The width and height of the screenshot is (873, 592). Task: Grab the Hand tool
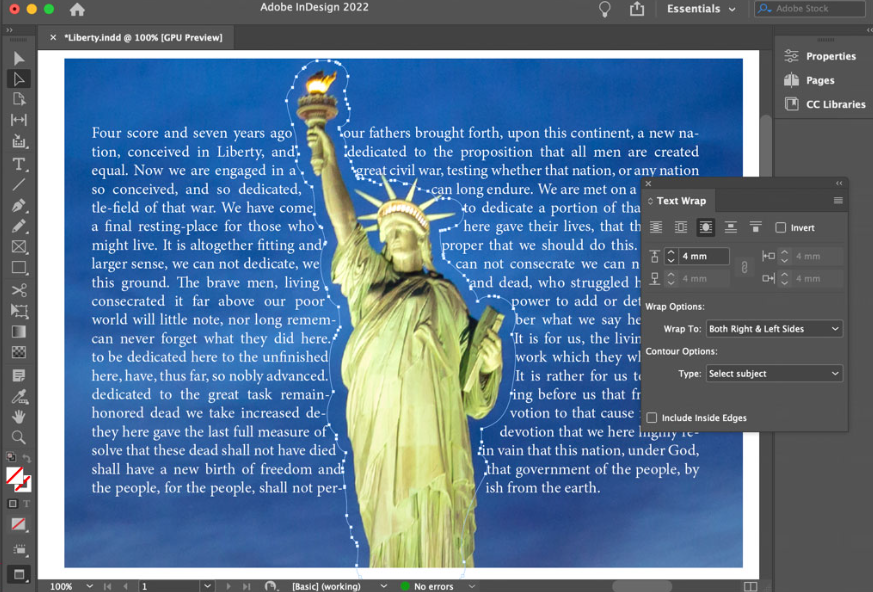18,417
